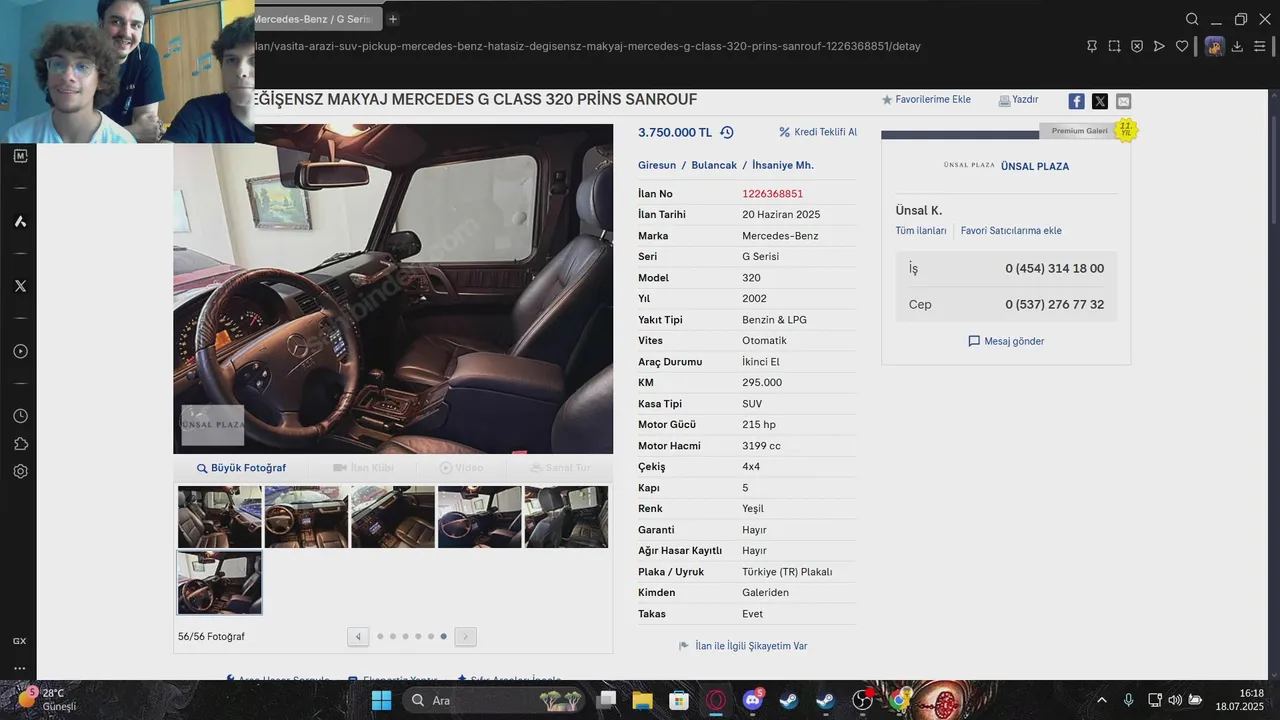The height and width of the screenshot is (720, 1280).
Task: Click the Mesaj gönder button
Action: tap(1006, 341)
